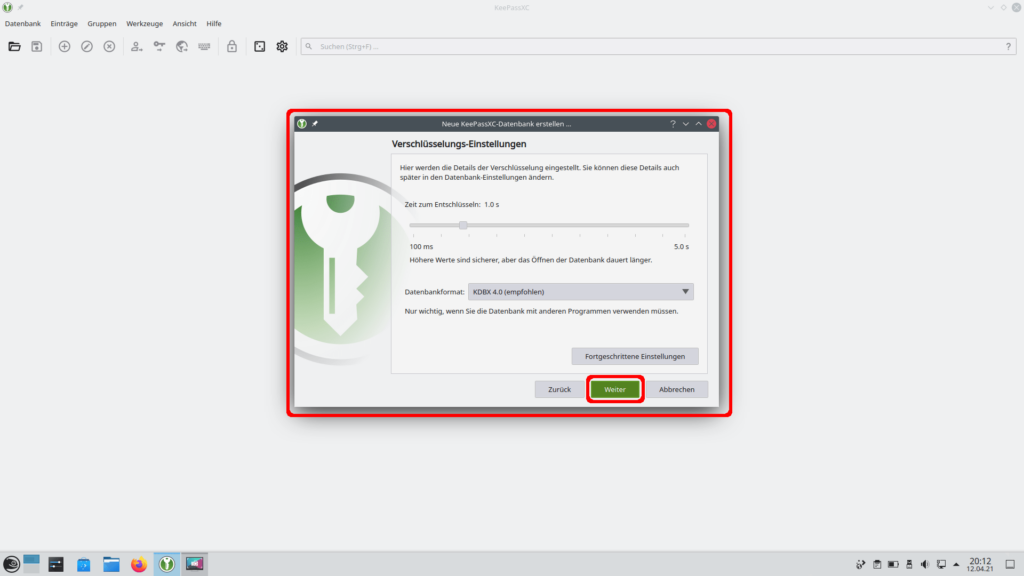The image size is (1024, 576).
Task: Click the search help question mark
Action: [x=1008, y=46]
